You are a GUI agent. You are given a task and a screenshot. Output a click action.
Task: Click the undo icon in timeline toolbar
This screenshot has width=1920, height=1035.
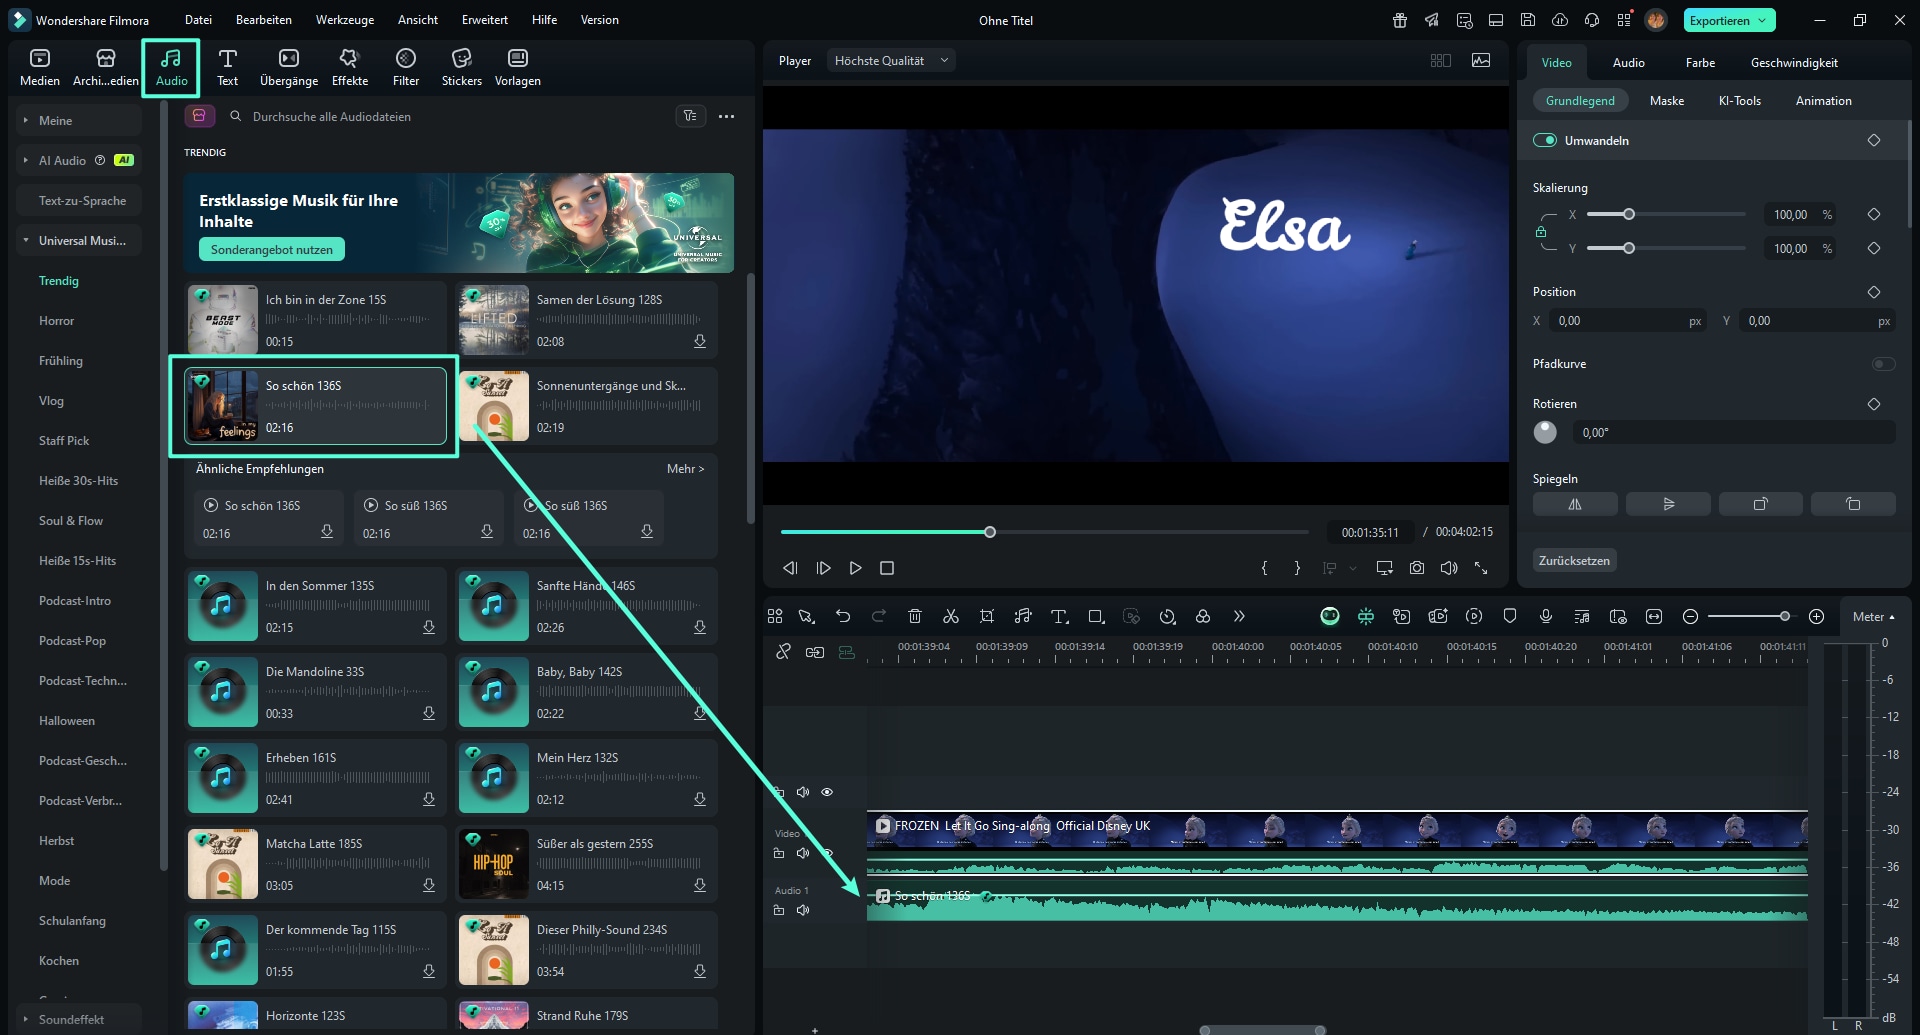pyautogui.click(x=843, y=616)
